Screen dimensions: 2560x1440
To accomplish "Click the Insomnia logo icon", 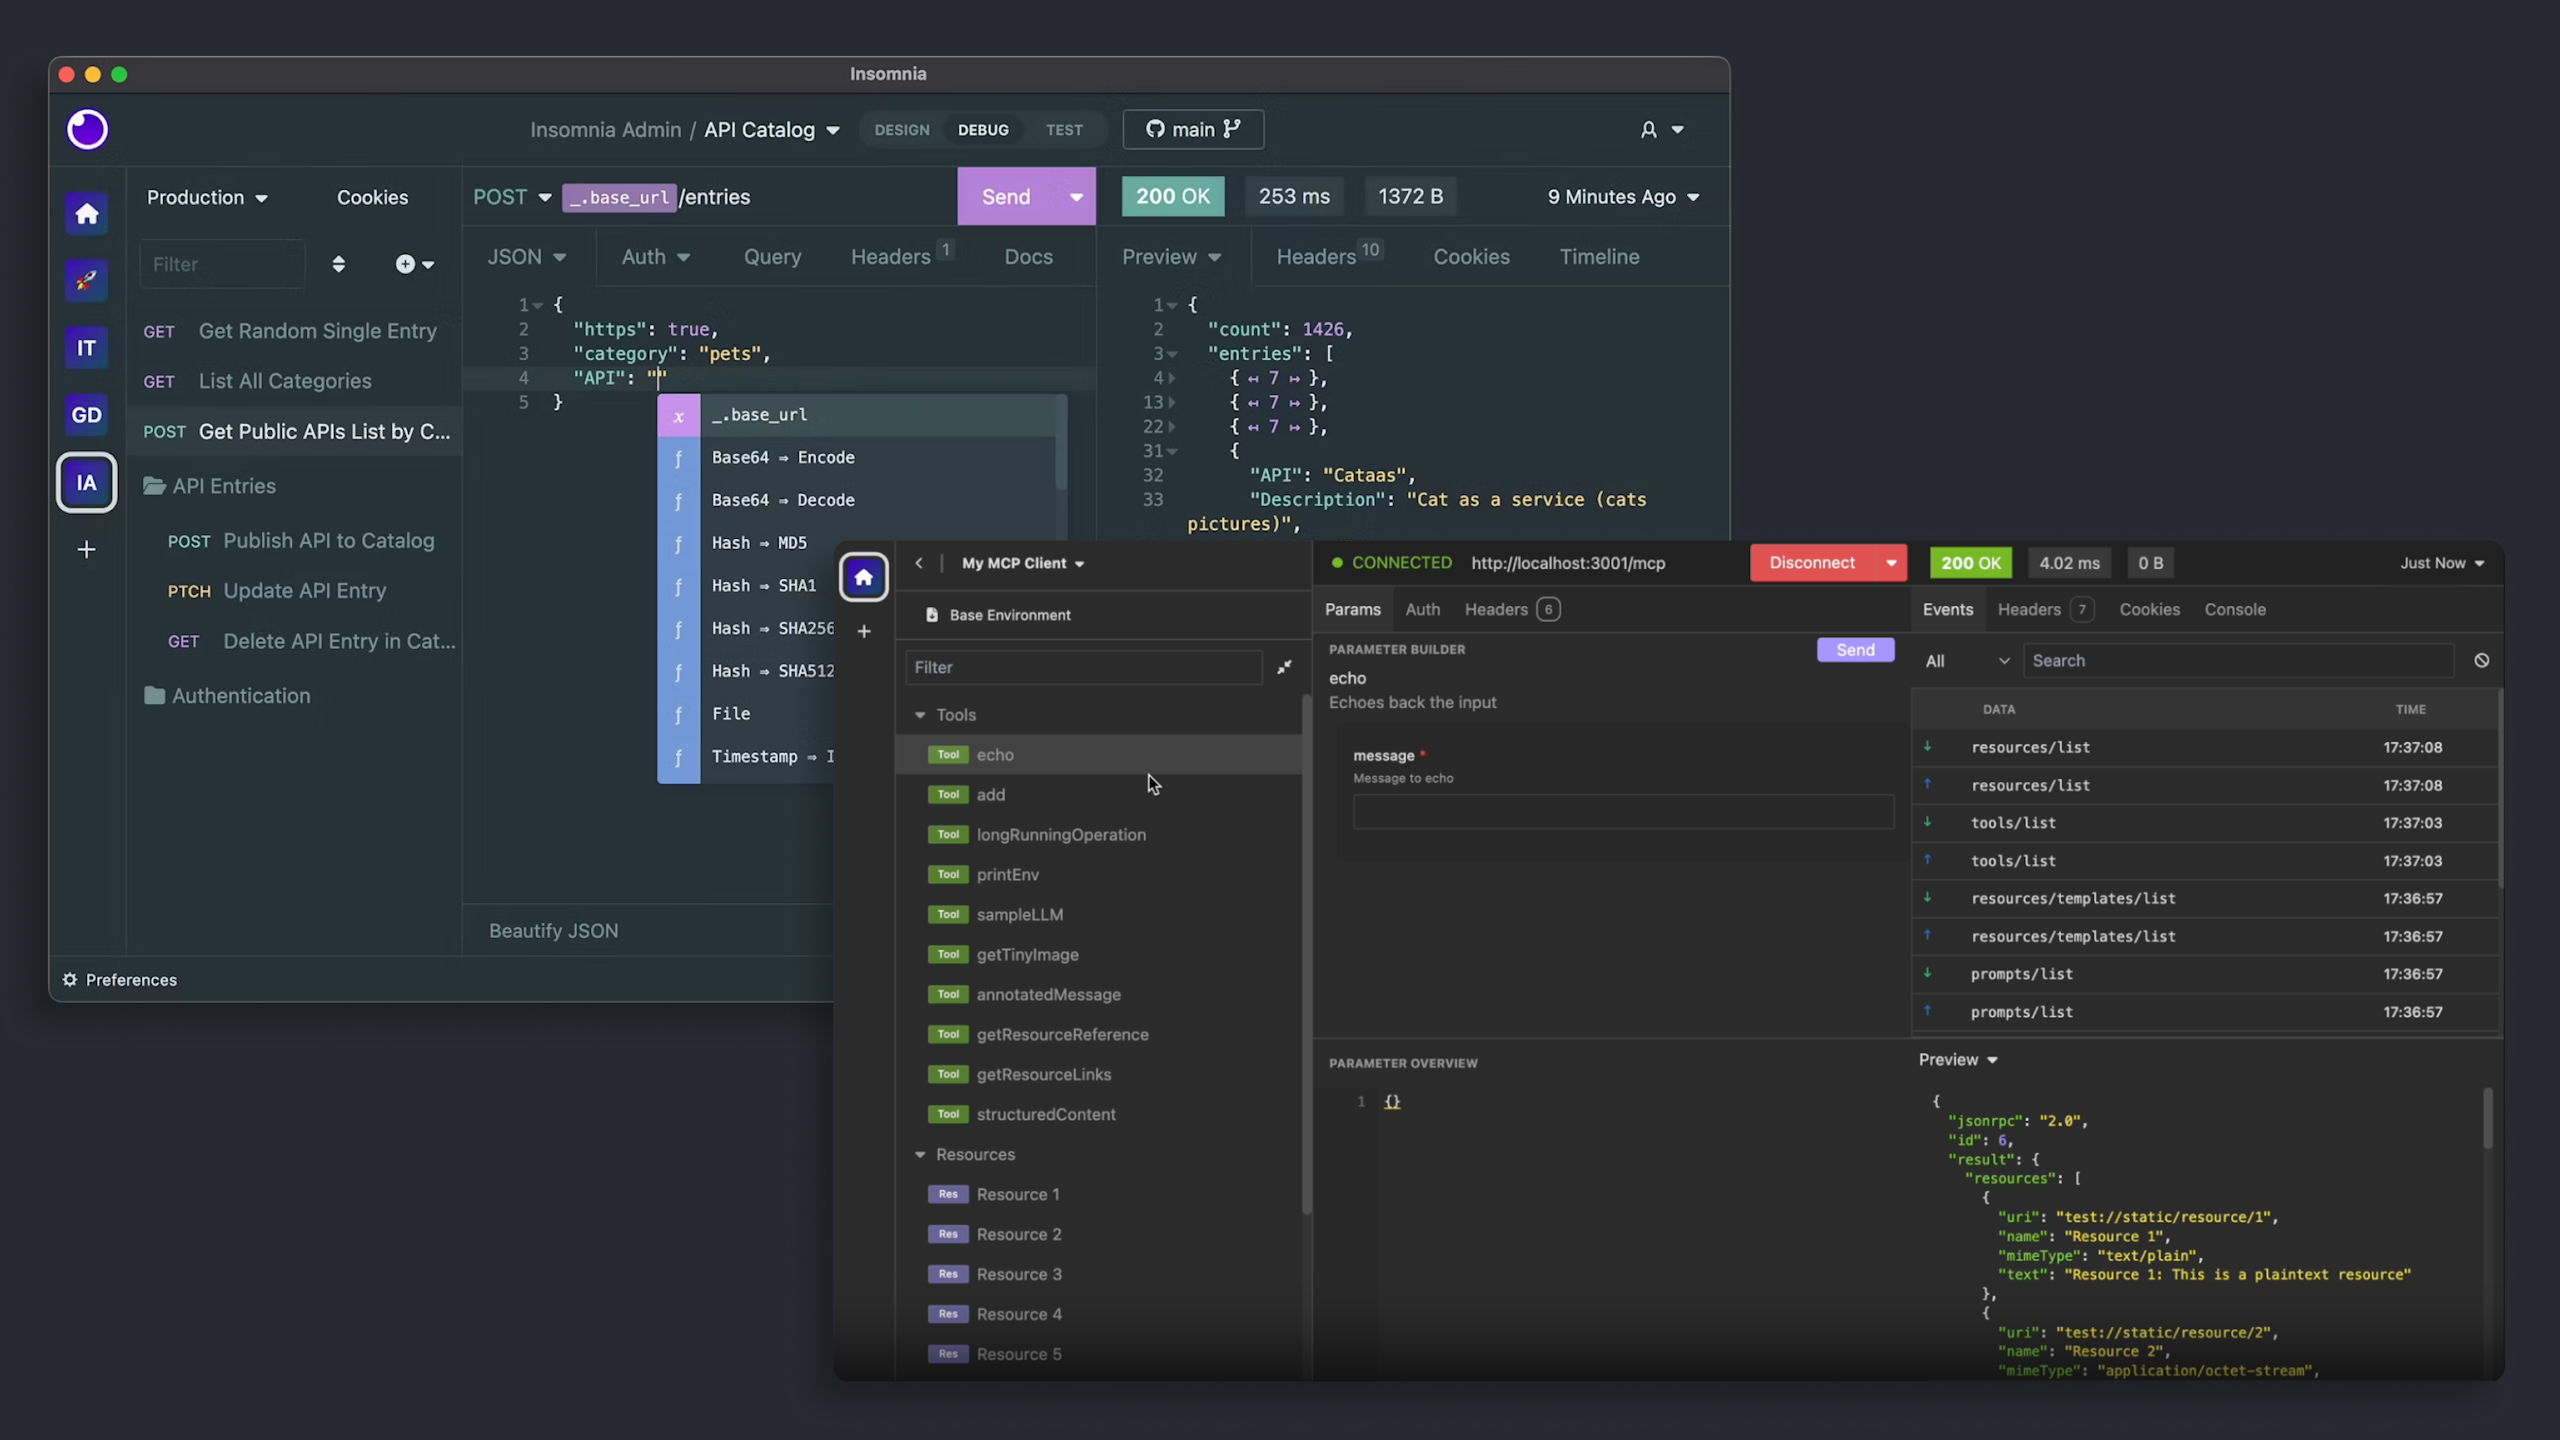I will point(87,129).
